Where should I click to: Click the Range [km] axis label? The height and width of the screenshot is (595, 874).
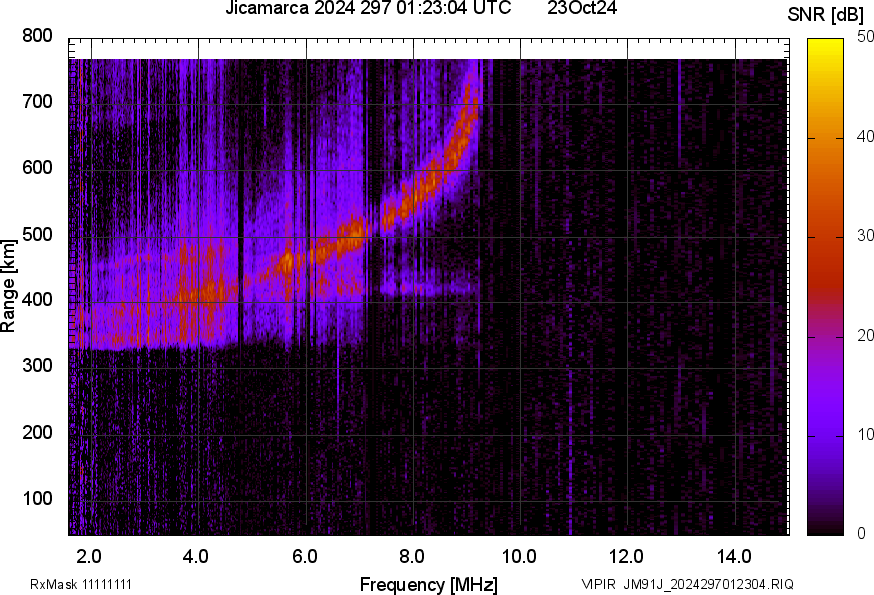(8, 286)
